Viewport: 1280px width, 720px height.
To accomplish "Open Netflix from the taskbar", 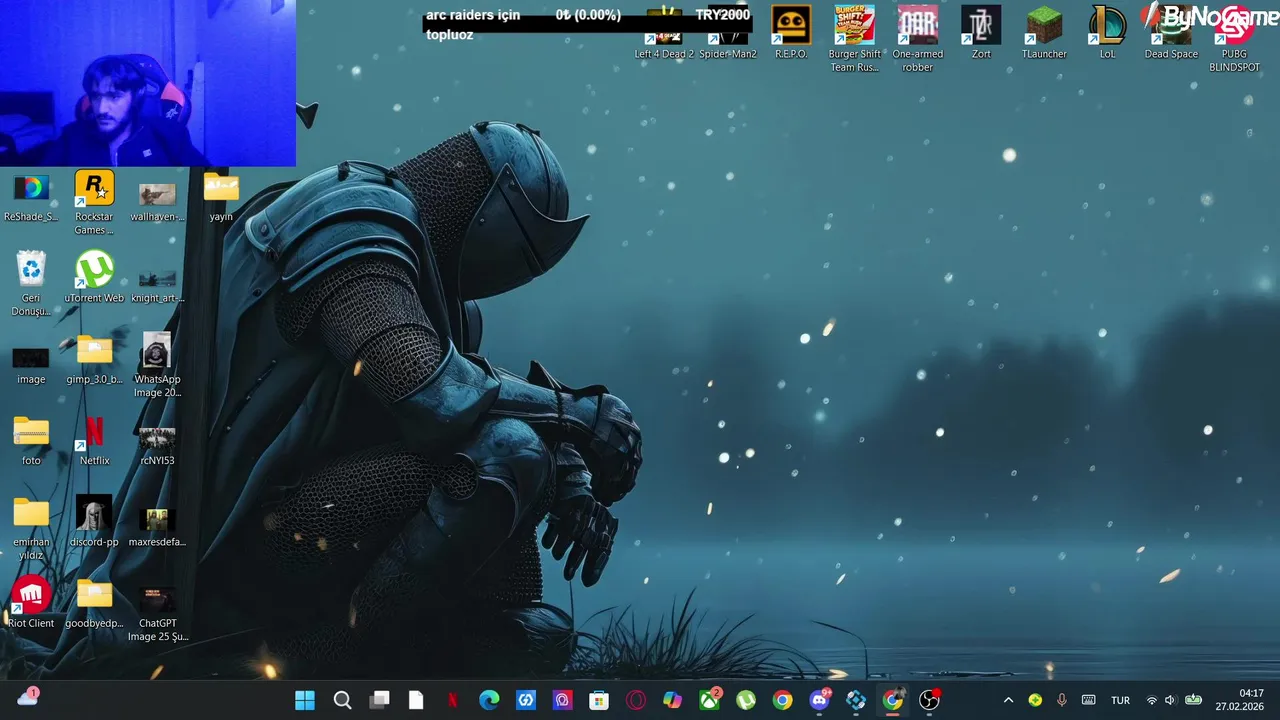I will point(453,700).
